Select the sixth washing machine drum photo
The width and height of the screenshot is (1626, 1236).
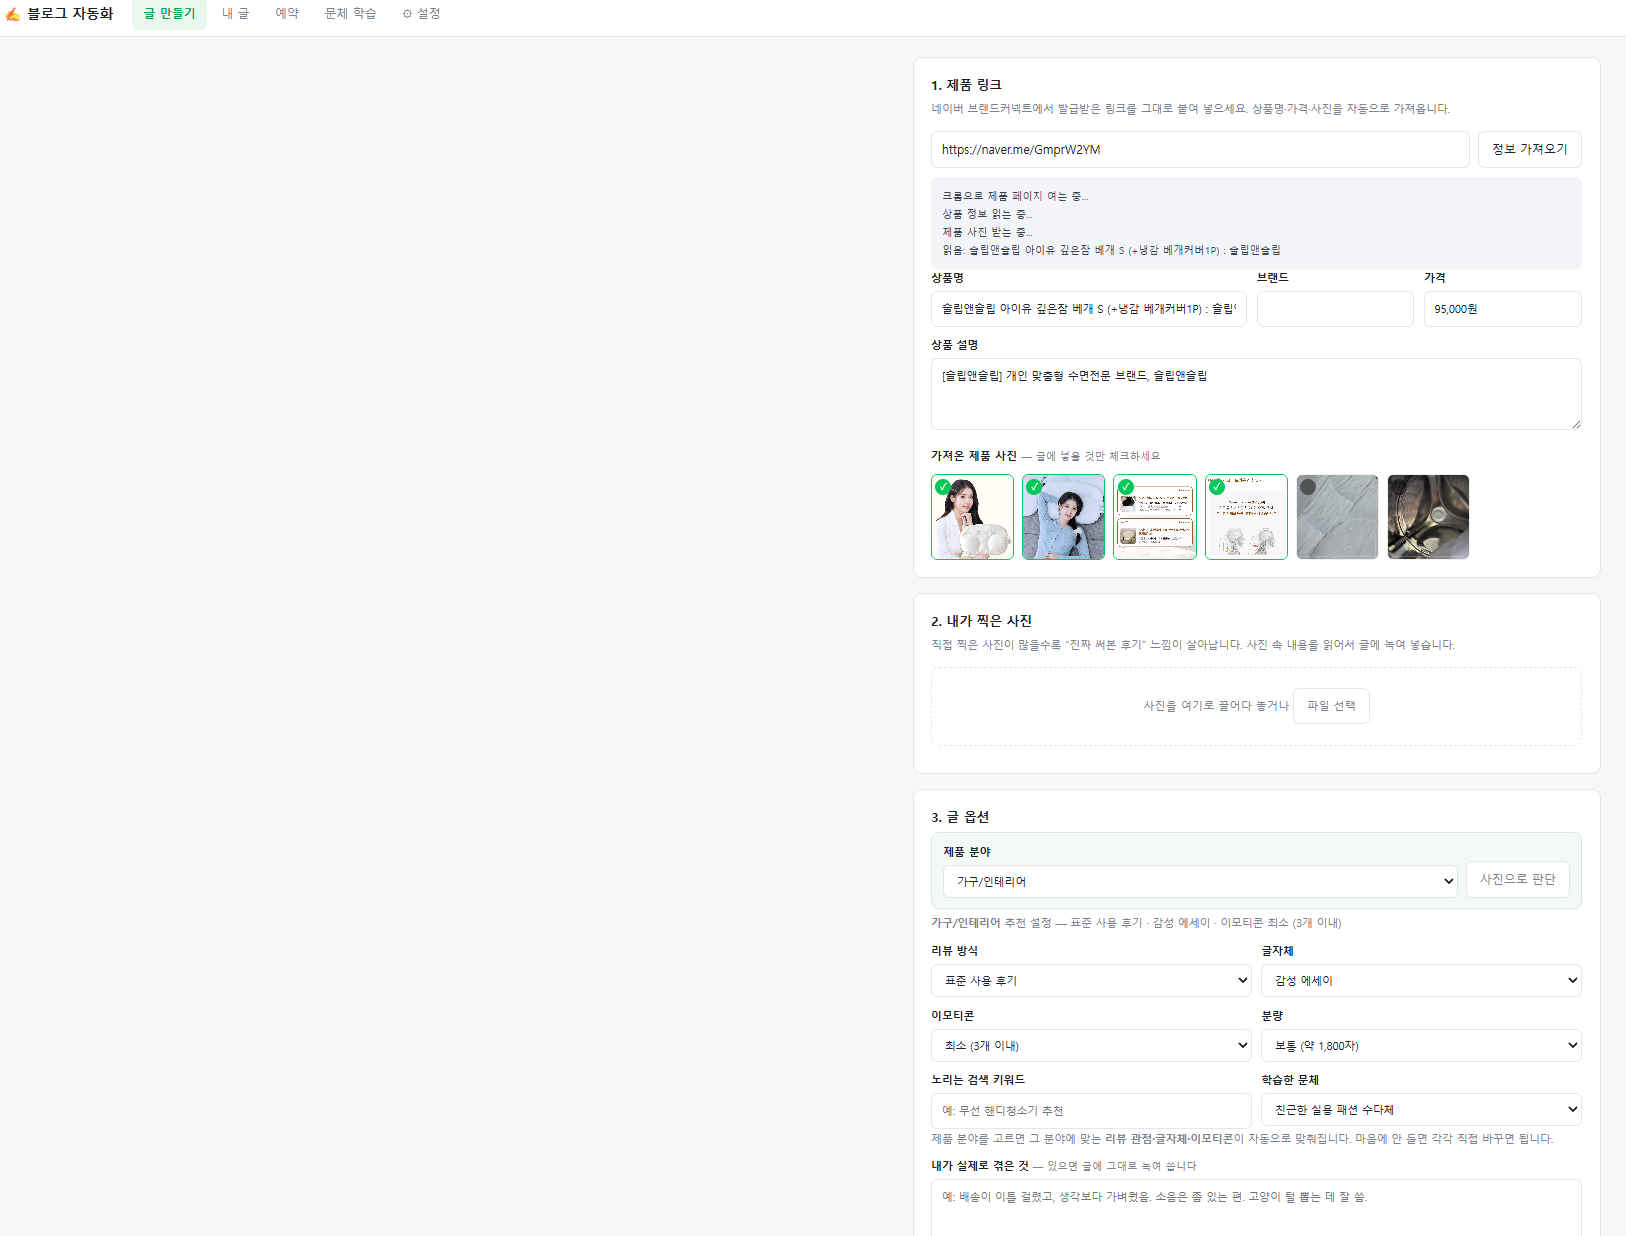[1428, 517]
